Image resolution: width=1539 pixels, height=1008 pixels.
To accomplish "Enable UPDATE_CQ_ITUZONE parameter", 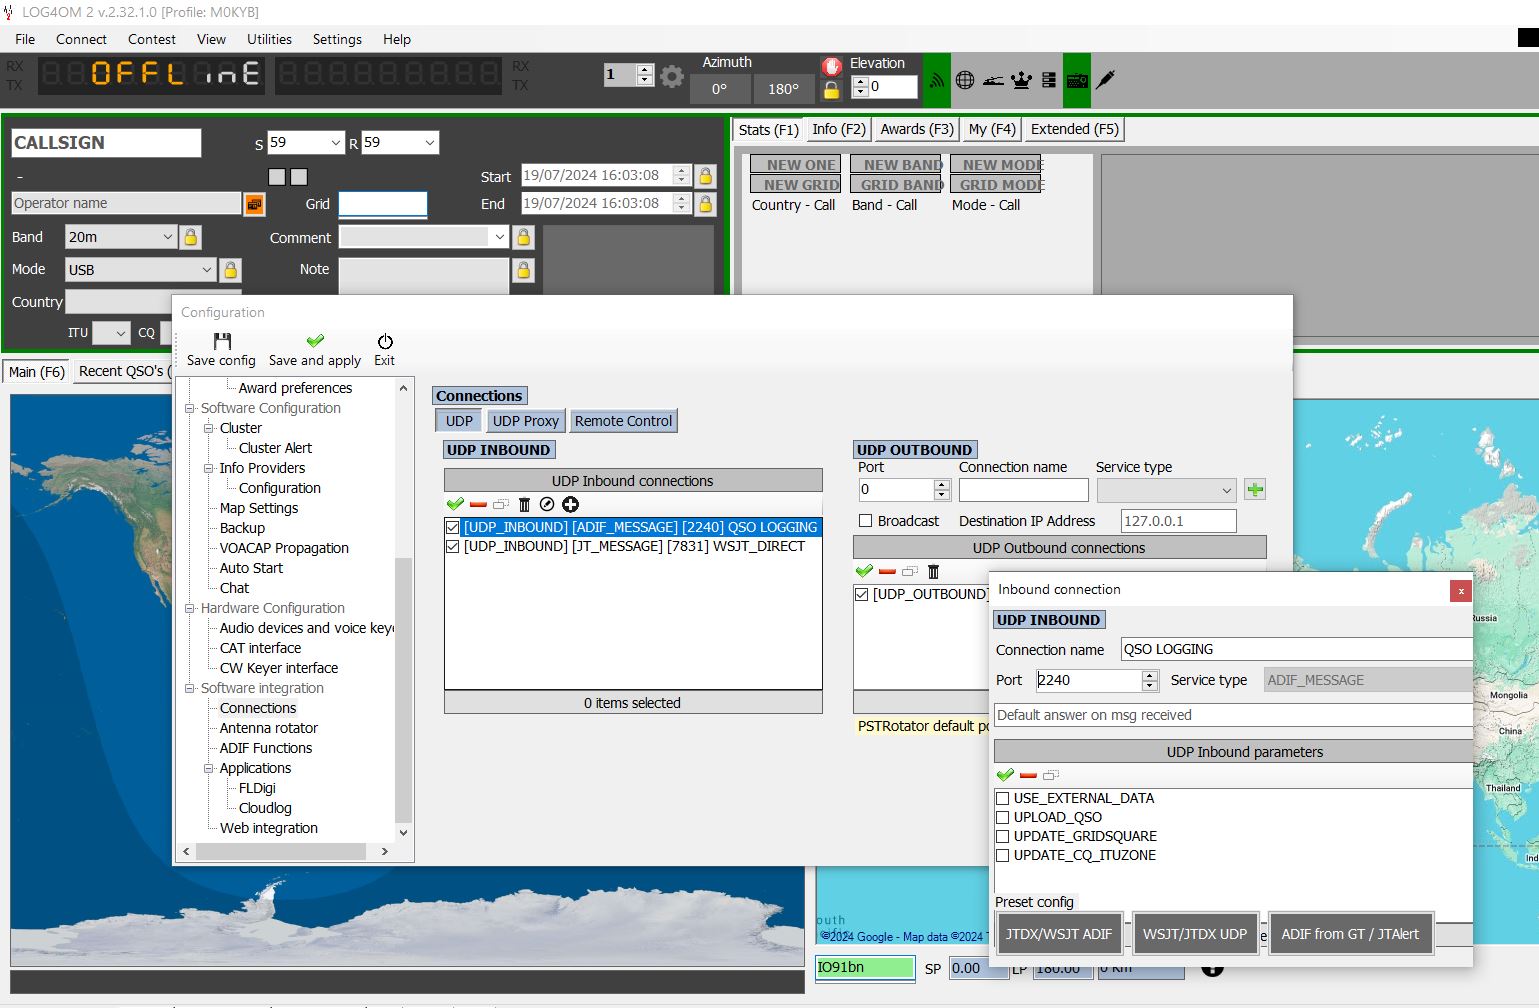I will tap(1003, 855).
